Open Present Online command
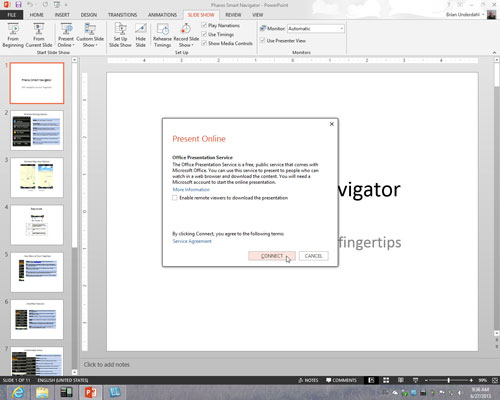Screen dimensions: 500x400 pyautogui.click(x=66, y=35)
